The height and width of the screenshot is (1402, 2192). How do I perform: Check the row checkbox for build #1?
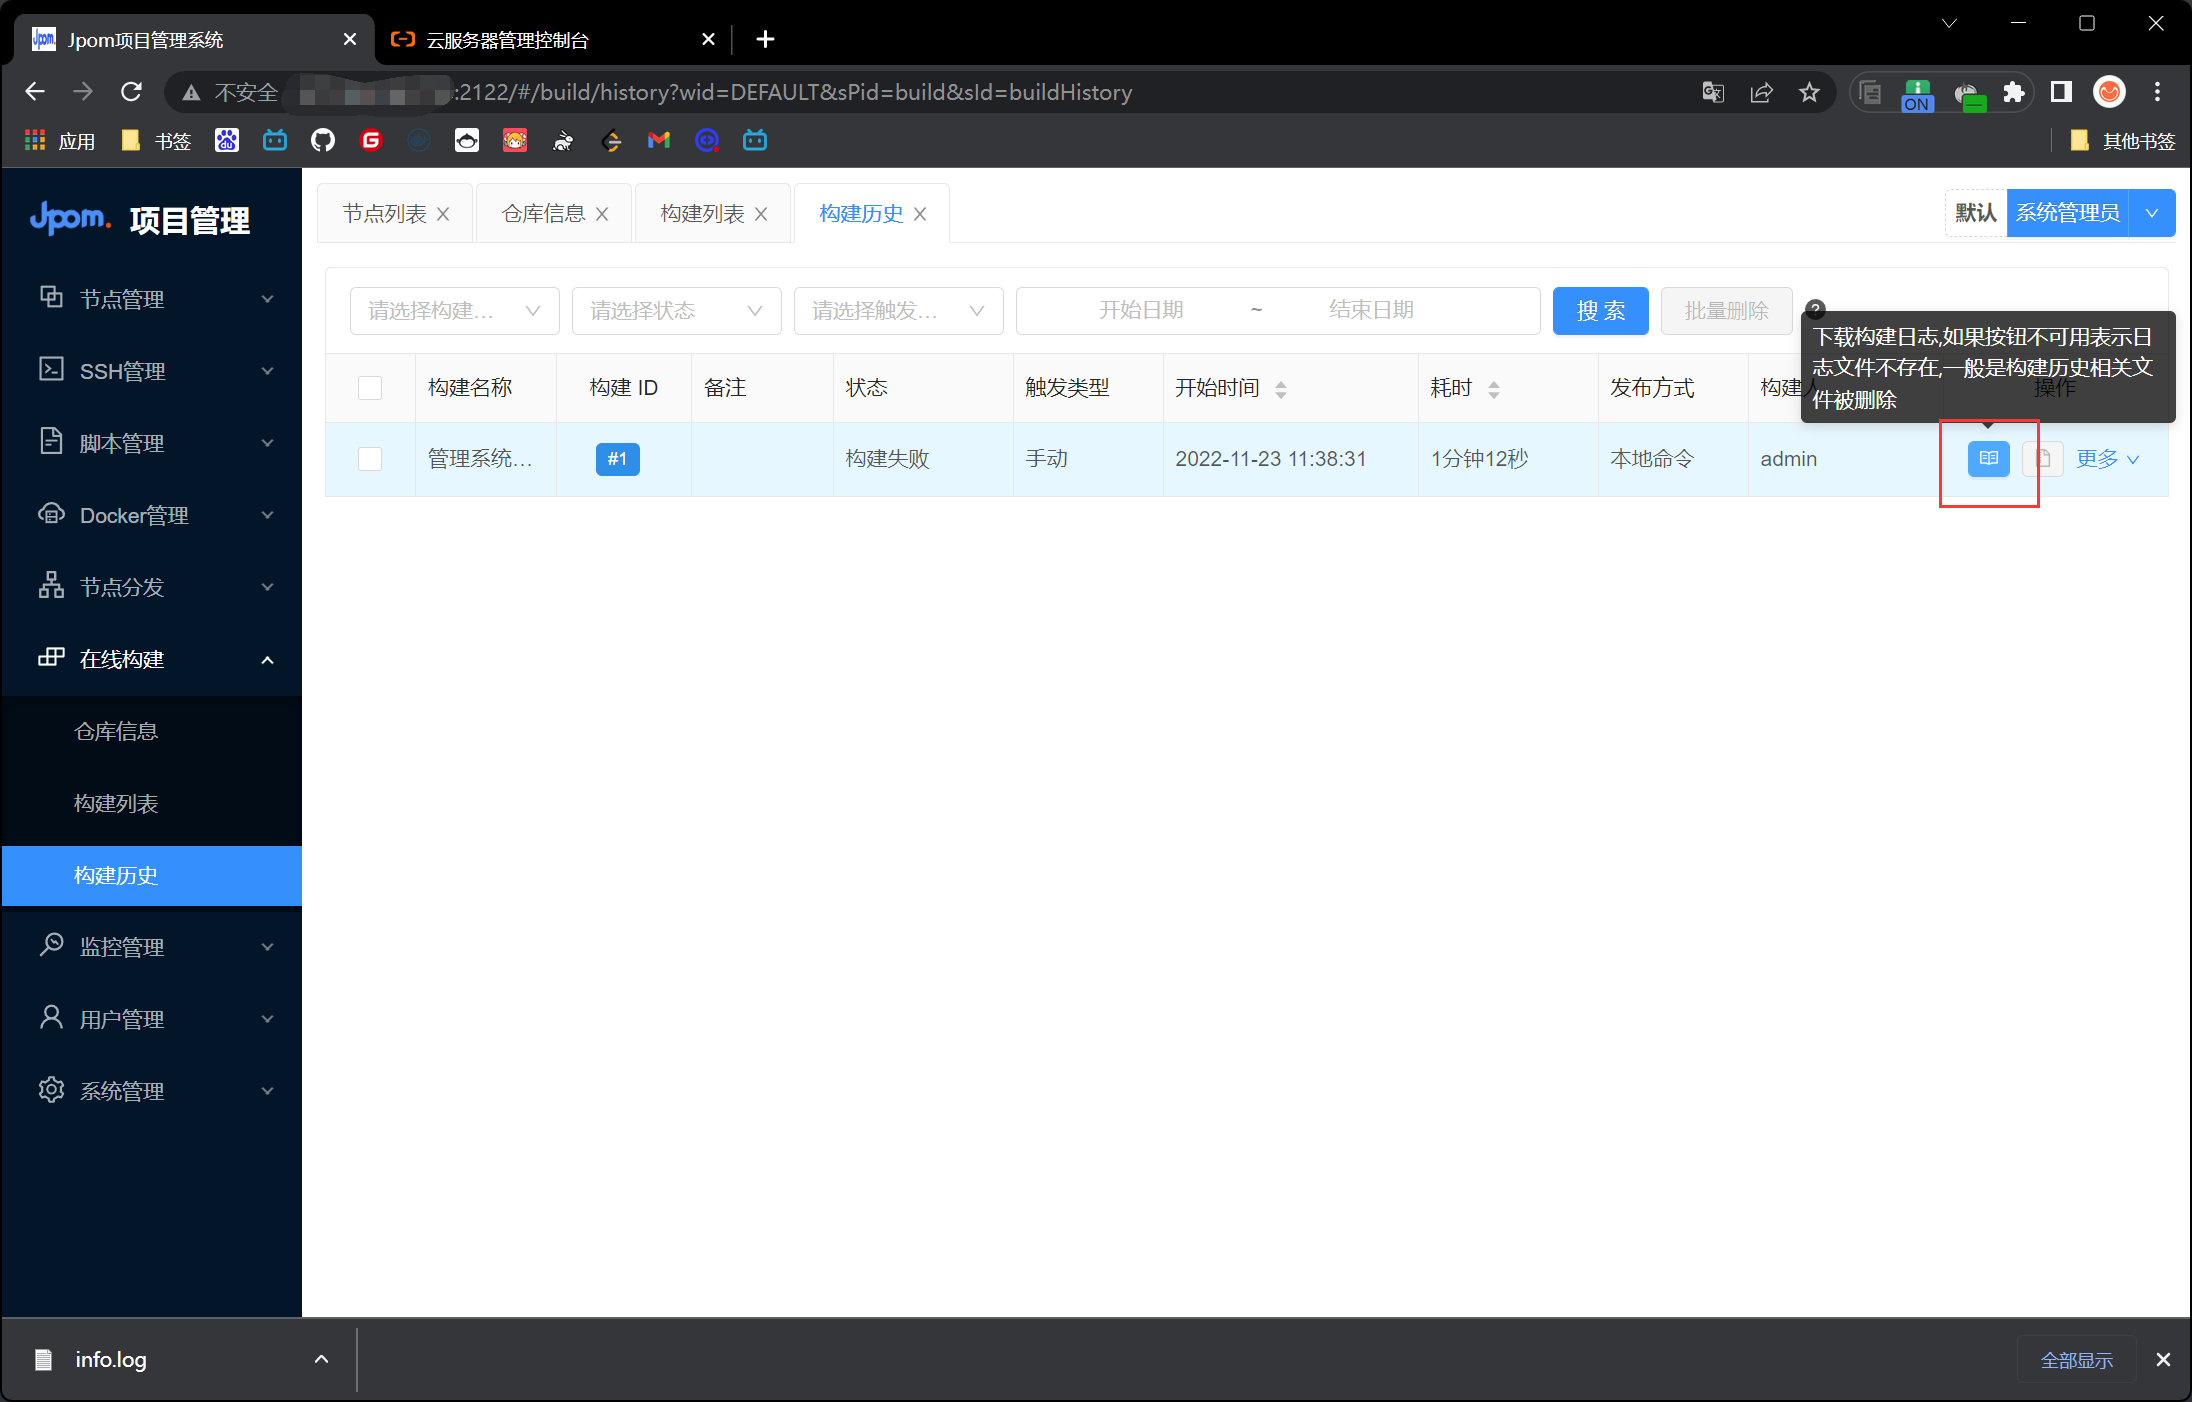370,459
